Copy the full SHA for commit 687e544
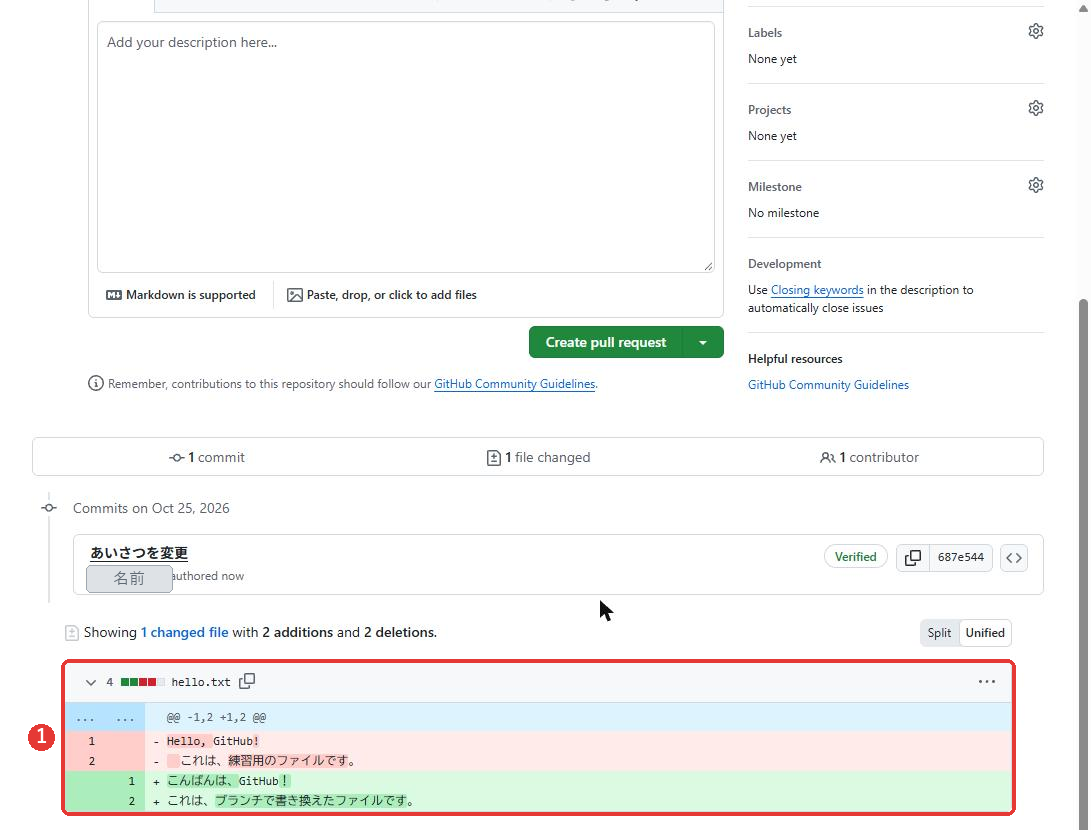 (x=912, y=557)
